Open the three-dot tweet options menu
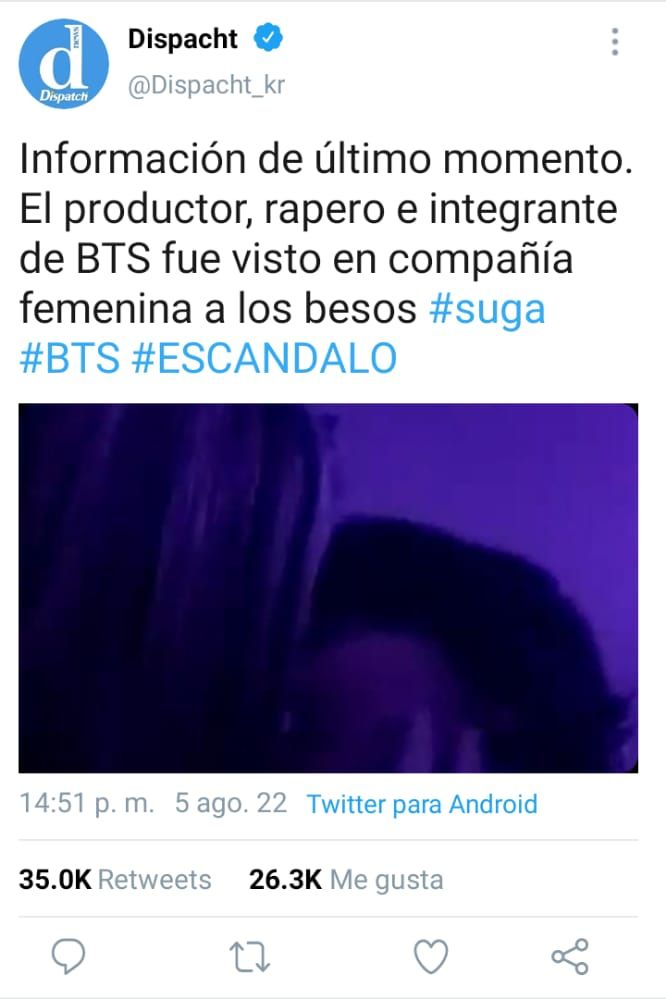The height and width of the screenshot is (999, 666). (614, 41)
